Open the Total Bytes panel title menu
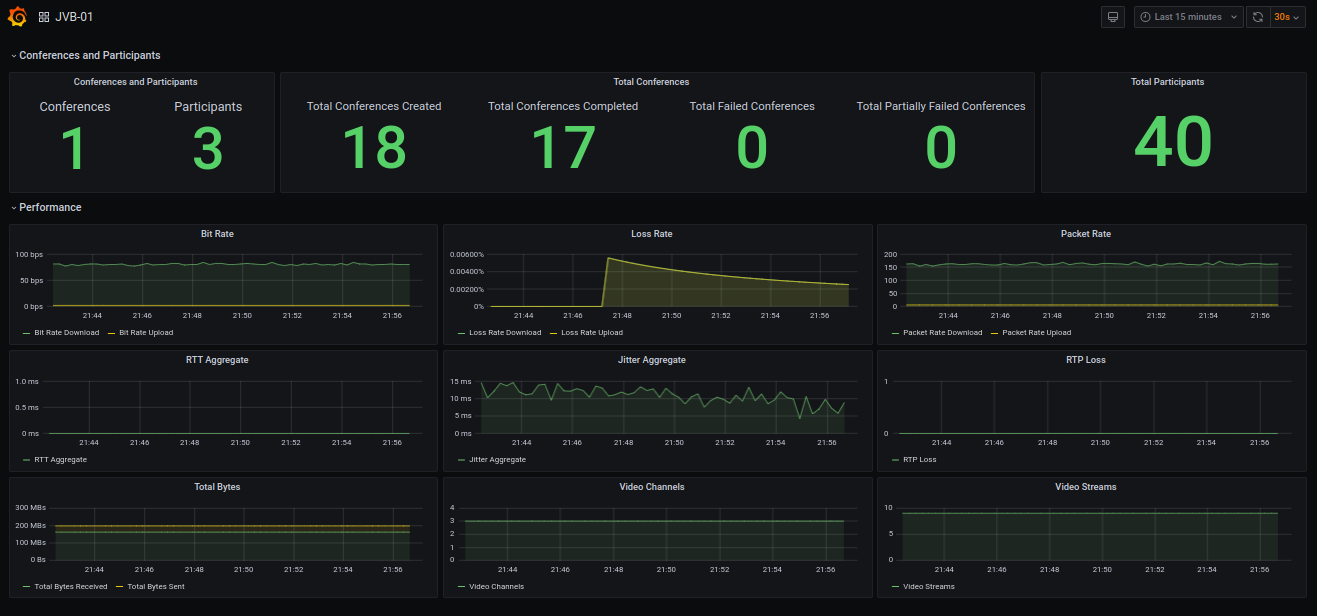 coord(217,487)
